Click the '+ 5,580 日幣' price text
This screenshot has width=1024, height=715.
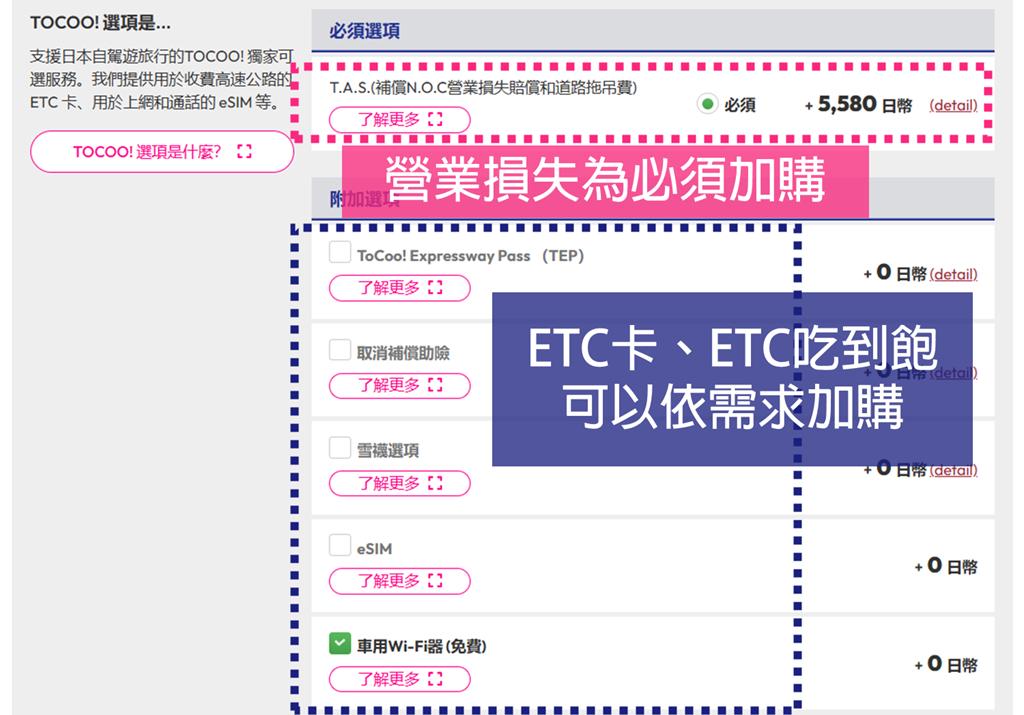[858, 104]
